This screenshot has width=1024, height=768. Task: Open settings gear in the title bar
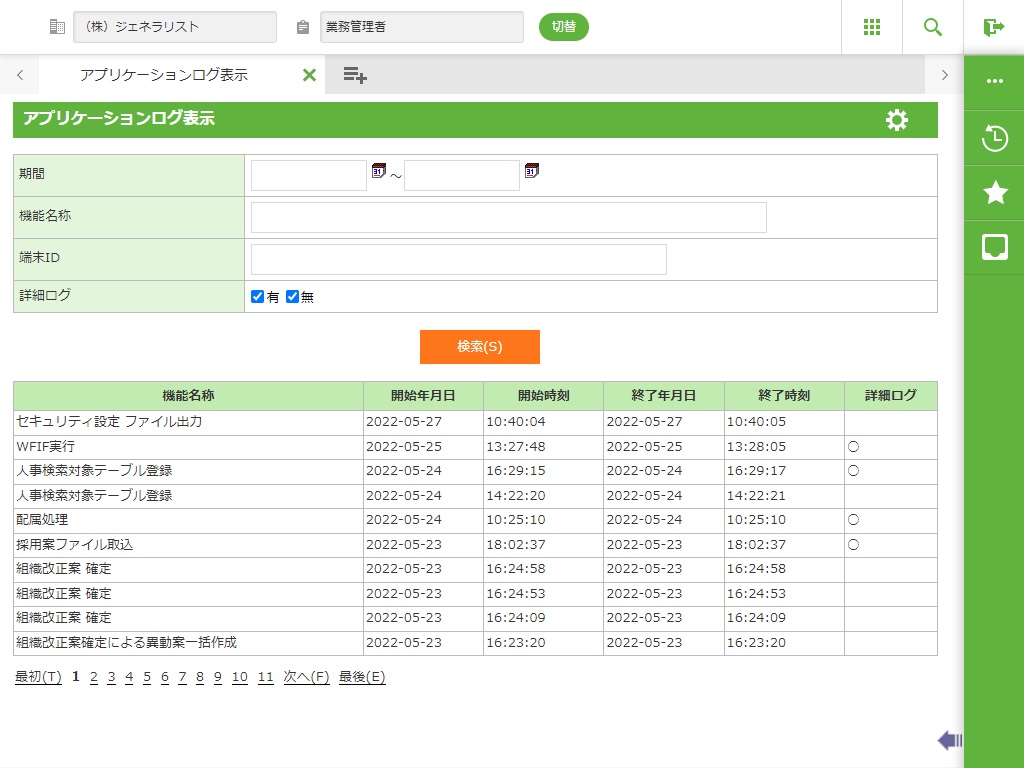coord(897,120)
